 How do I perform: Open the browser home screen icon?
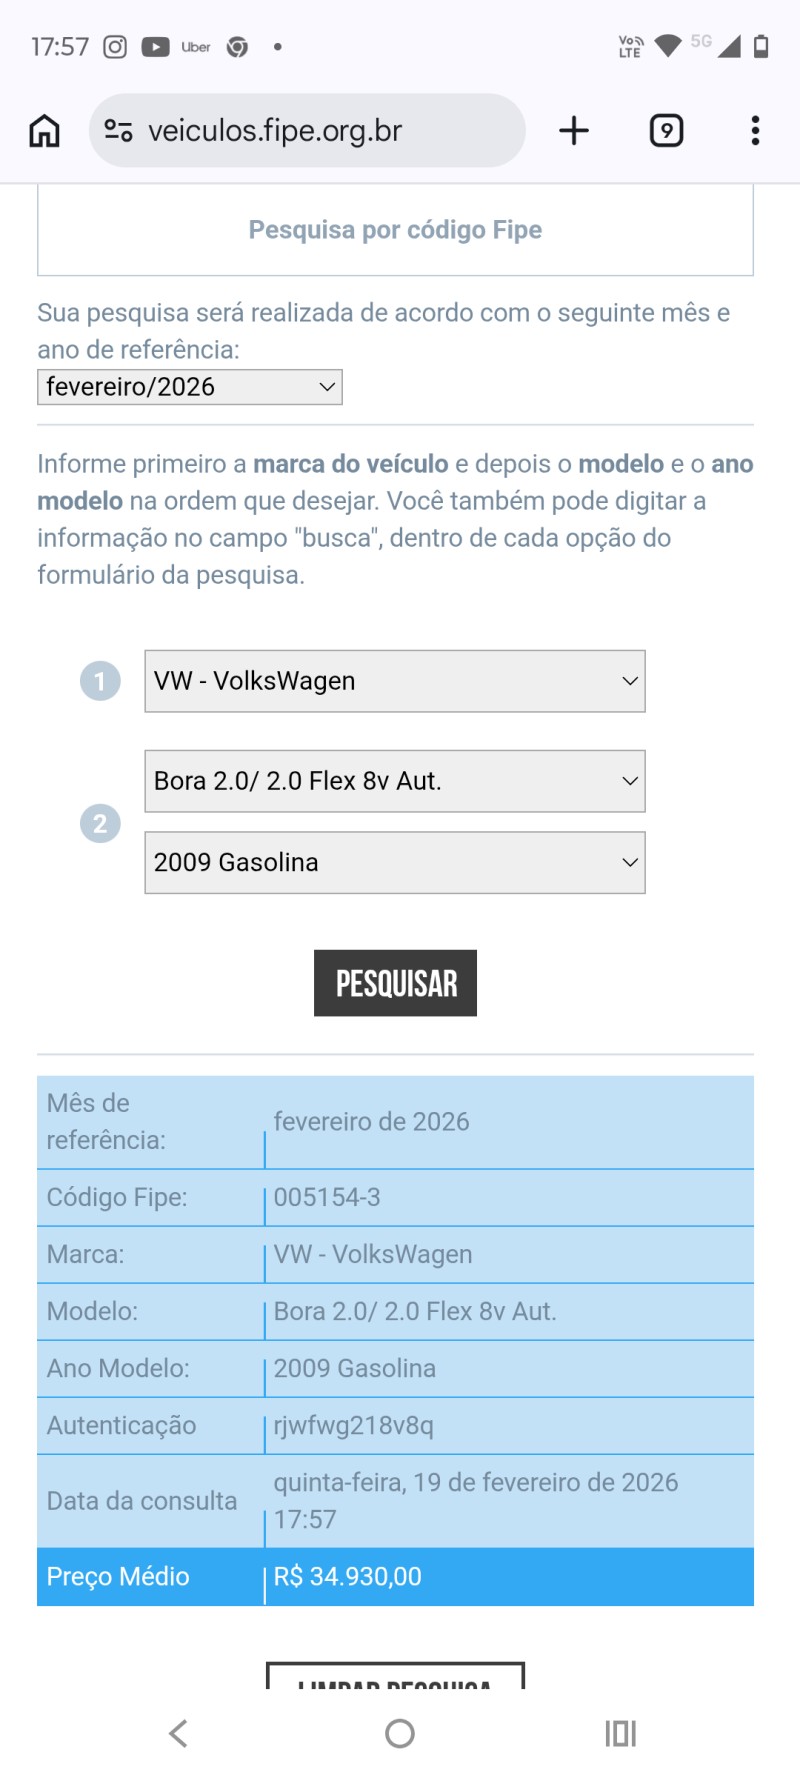tap(43, 130)
